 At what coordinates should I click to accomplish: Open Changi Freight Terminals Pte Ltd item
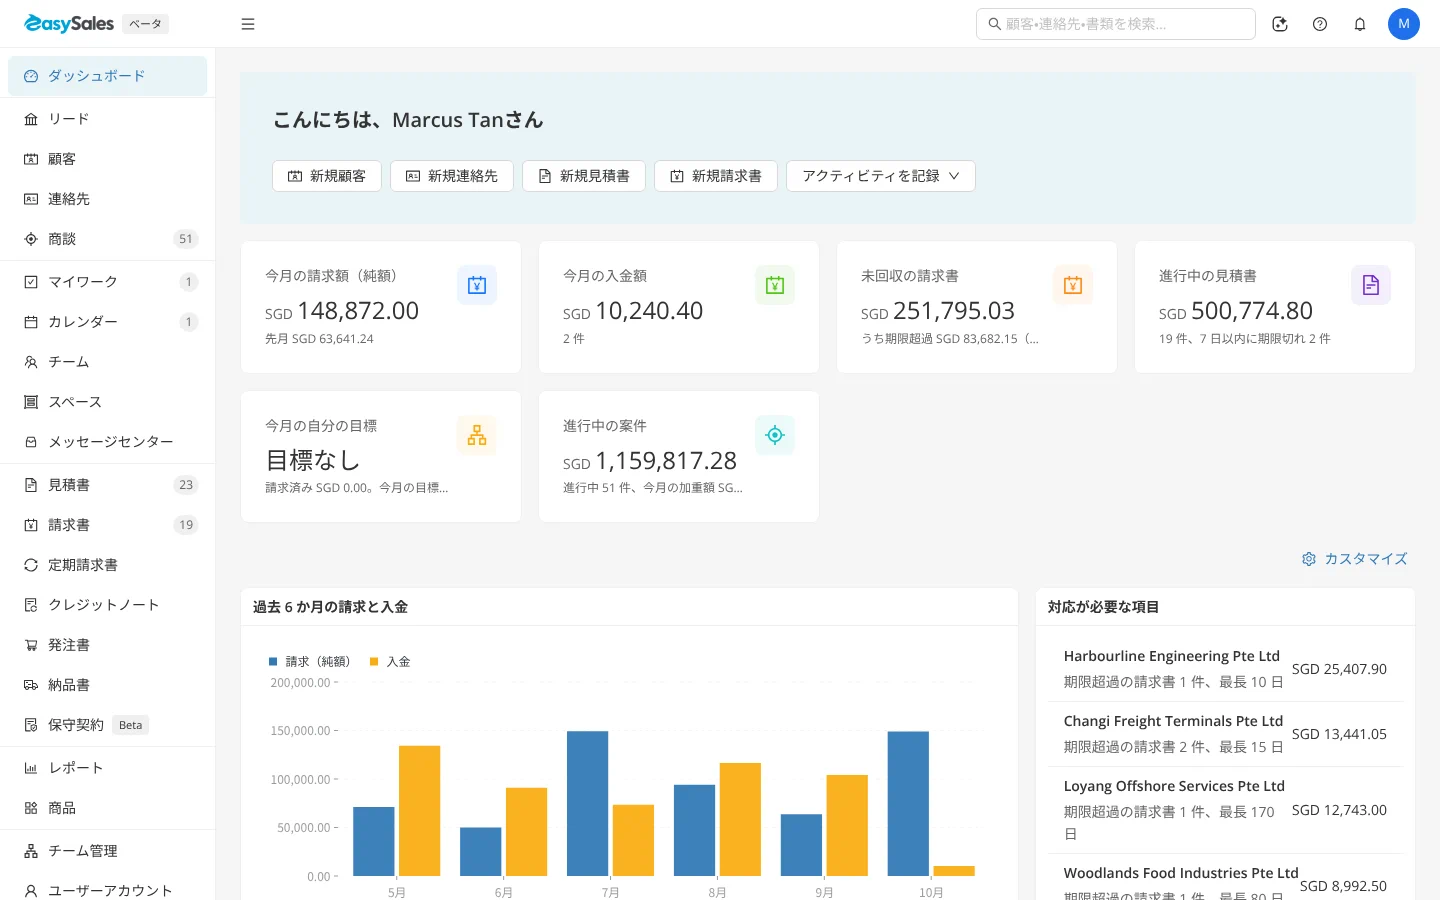[1225, 734]
